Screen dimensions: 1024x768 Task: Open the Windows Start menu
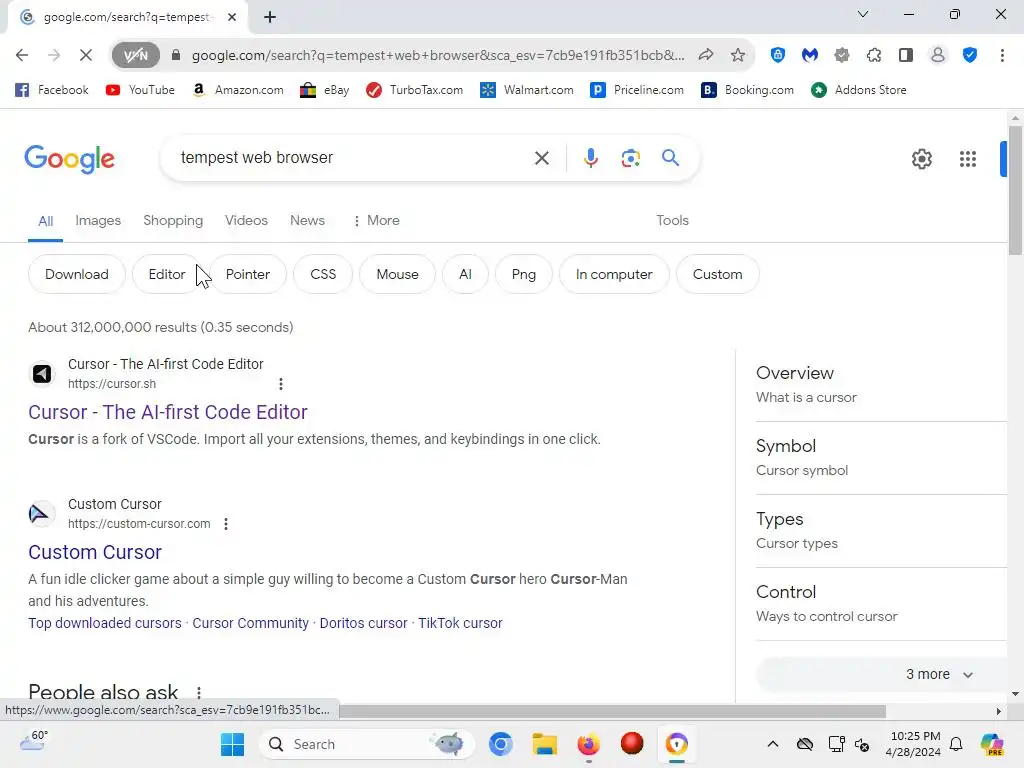tap(232, 744)
